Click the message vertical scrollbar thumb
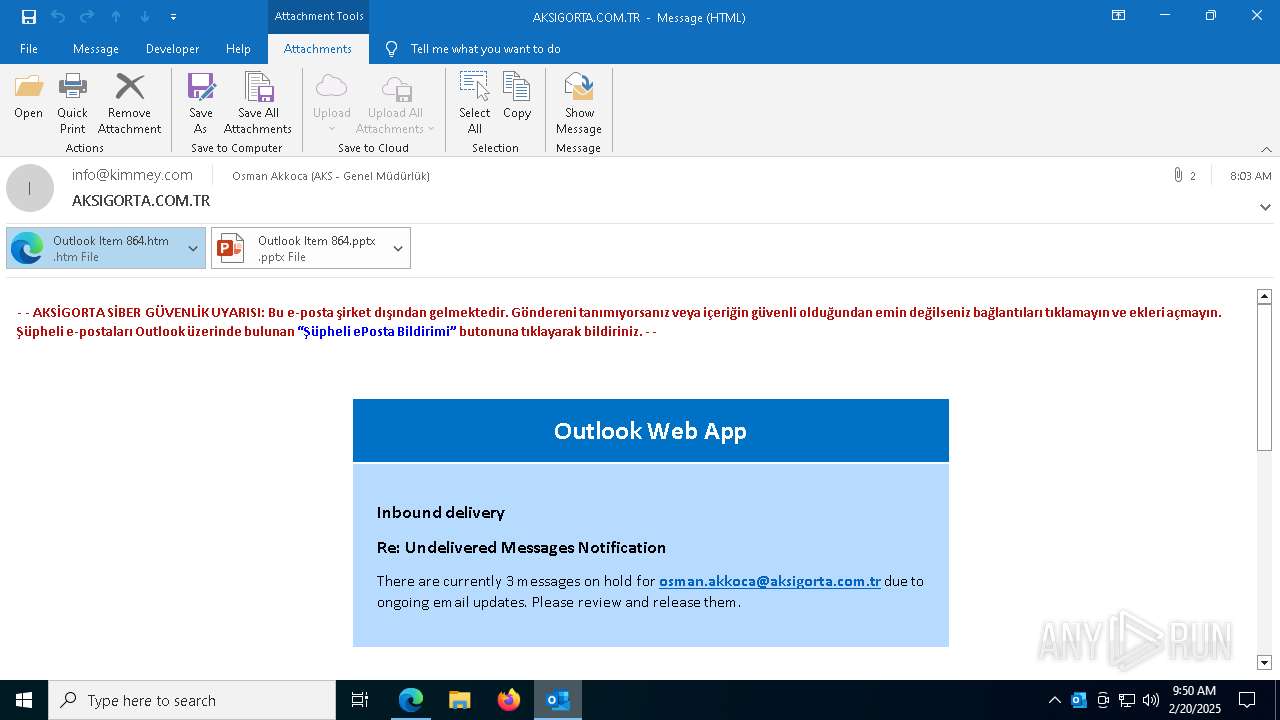Screen dimensions: 1280x720 tap(1264, 377)
